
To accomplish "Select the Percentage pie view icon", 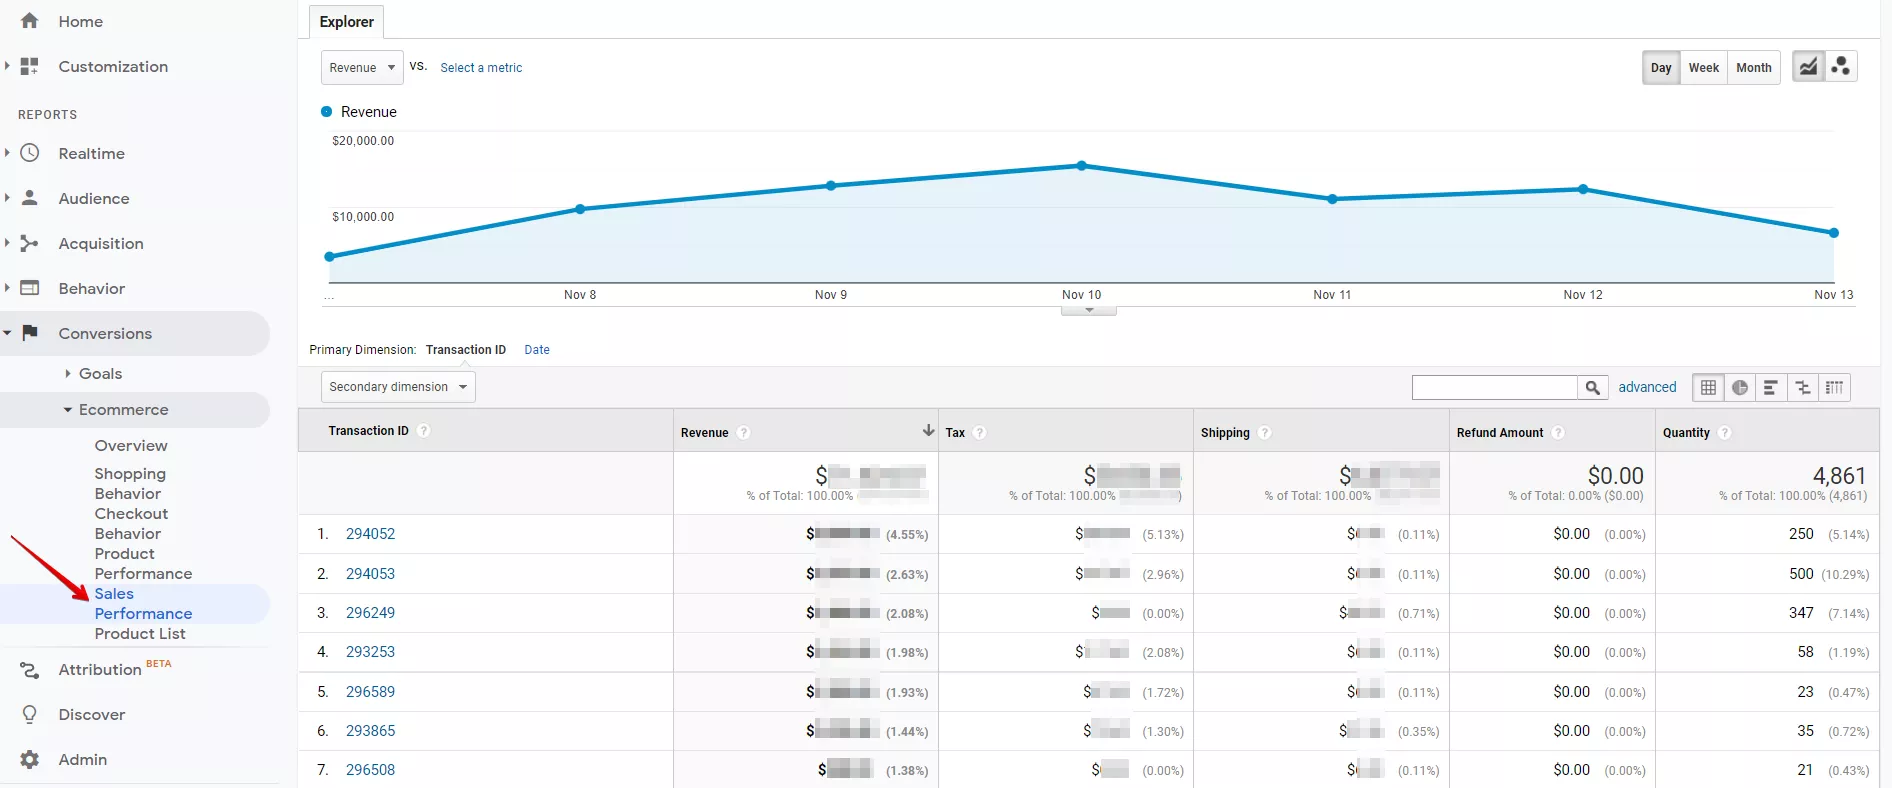I will (x=1740, y=387).
